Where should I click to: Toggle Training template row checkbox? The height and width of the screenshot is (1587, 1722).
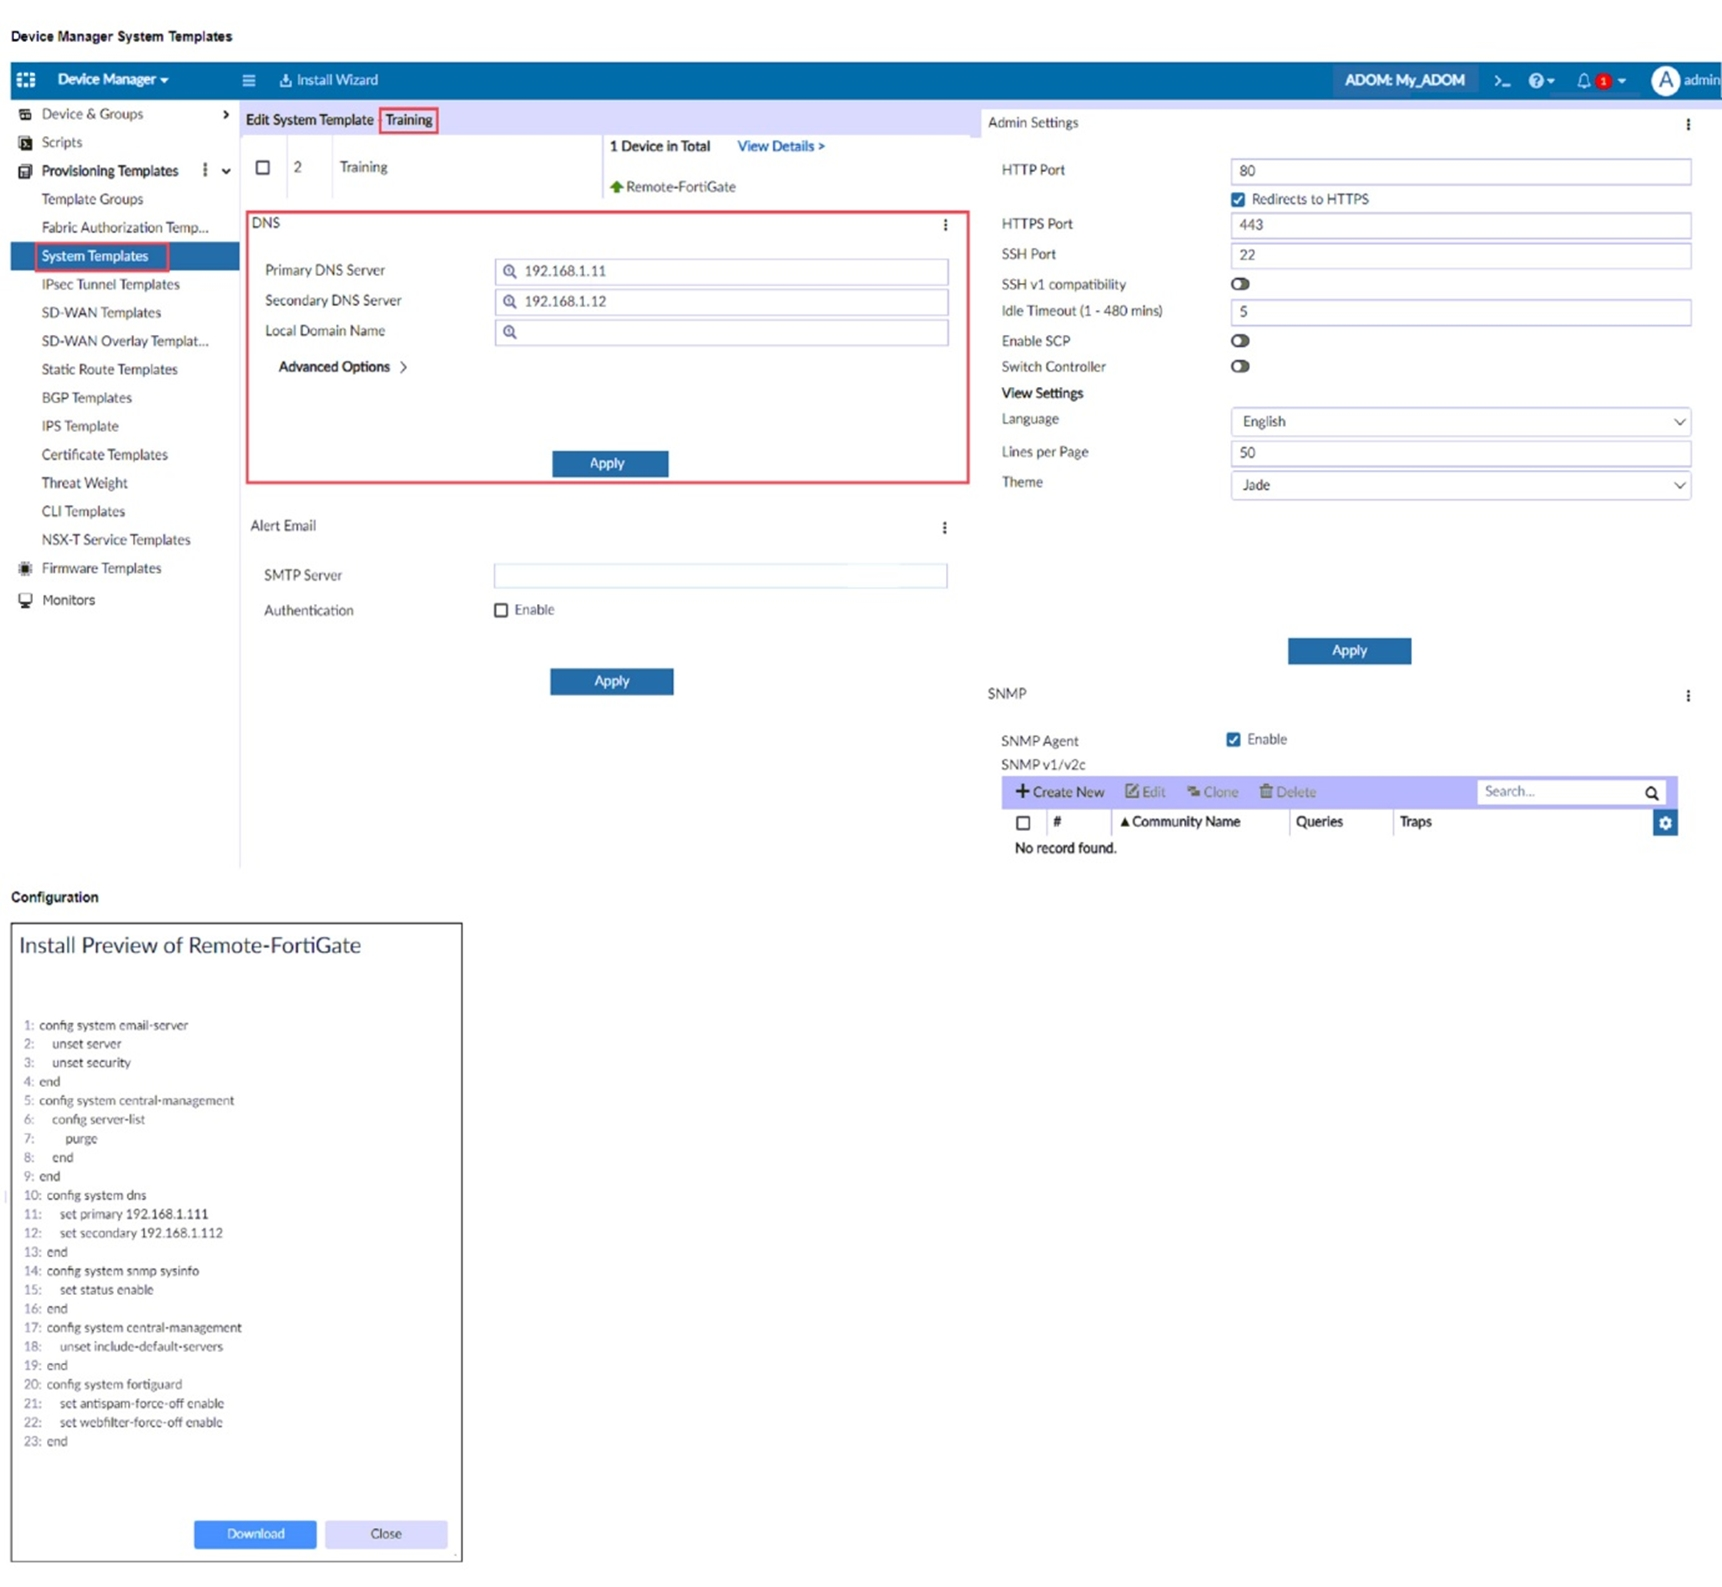pyautogui.click(x=263, y=168)
